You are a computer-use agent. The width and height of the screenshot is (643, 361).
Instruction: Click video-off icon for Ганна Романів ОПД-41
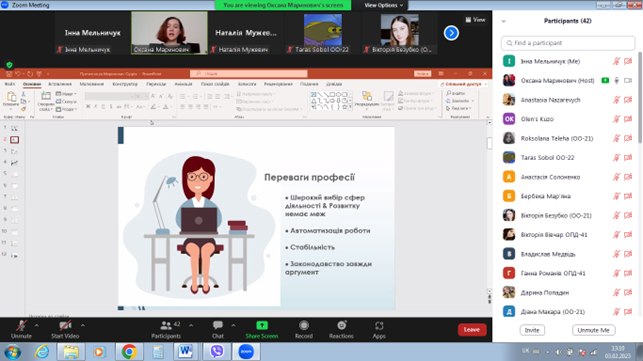628,273
